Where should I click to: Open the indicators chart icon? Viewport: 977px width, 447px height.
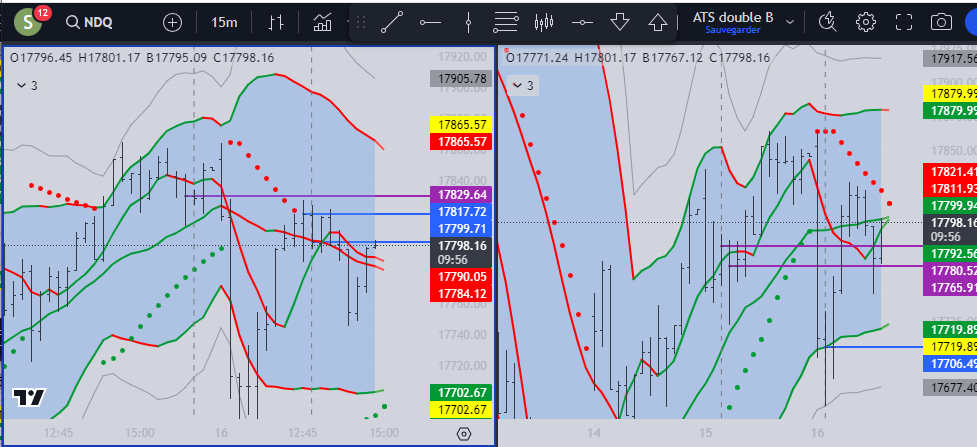322,23
